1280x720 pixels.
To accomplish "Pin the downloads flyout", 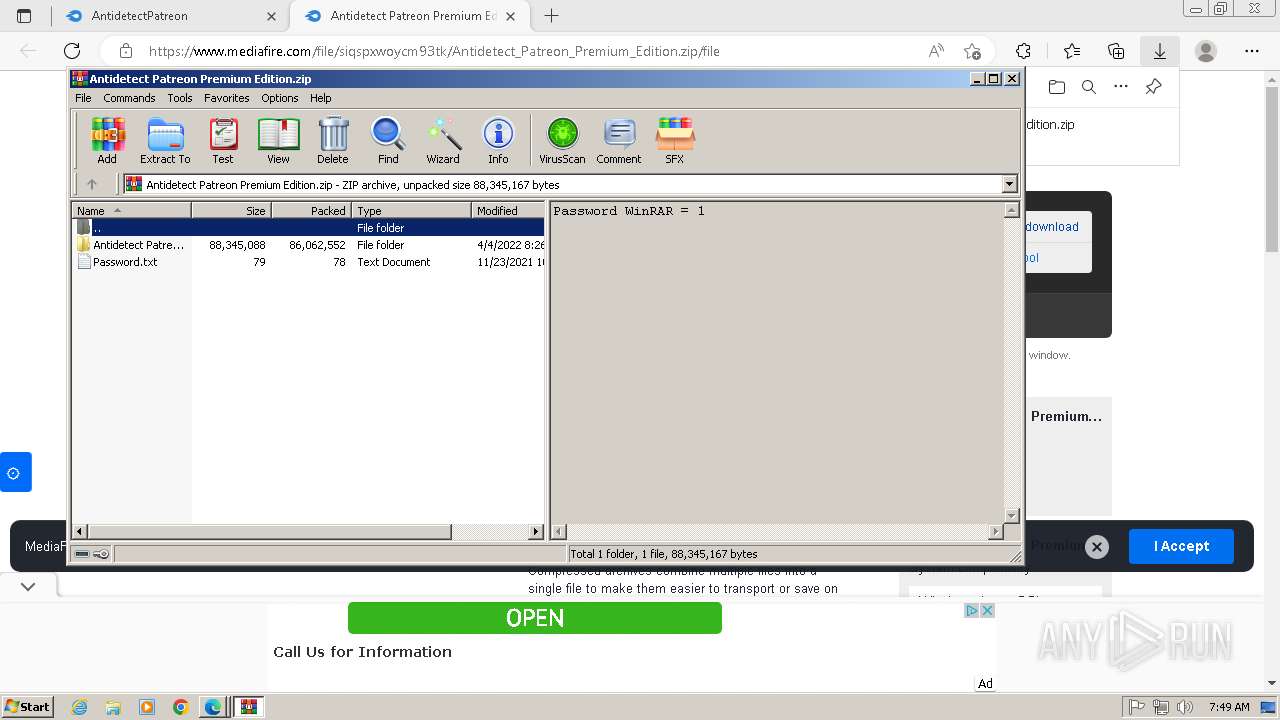I will click(1153, 87).
